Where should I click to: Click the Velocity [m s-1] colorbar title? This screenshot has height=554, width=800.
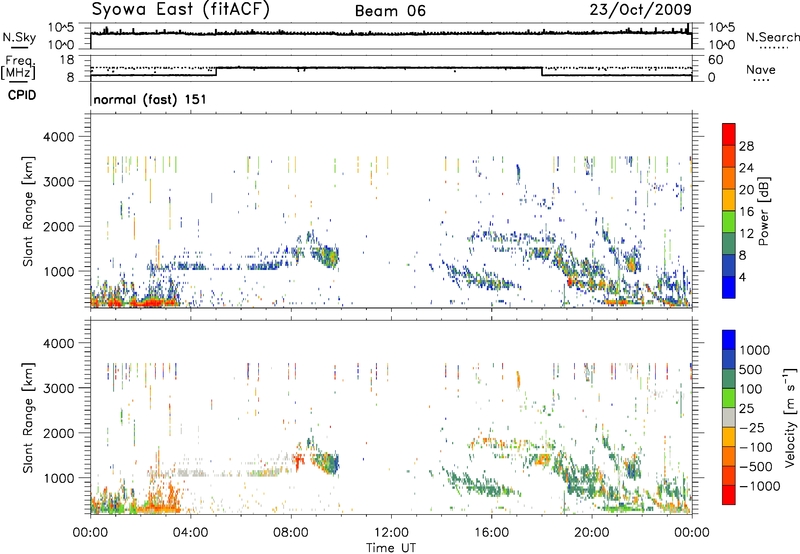tap(790, 417)
